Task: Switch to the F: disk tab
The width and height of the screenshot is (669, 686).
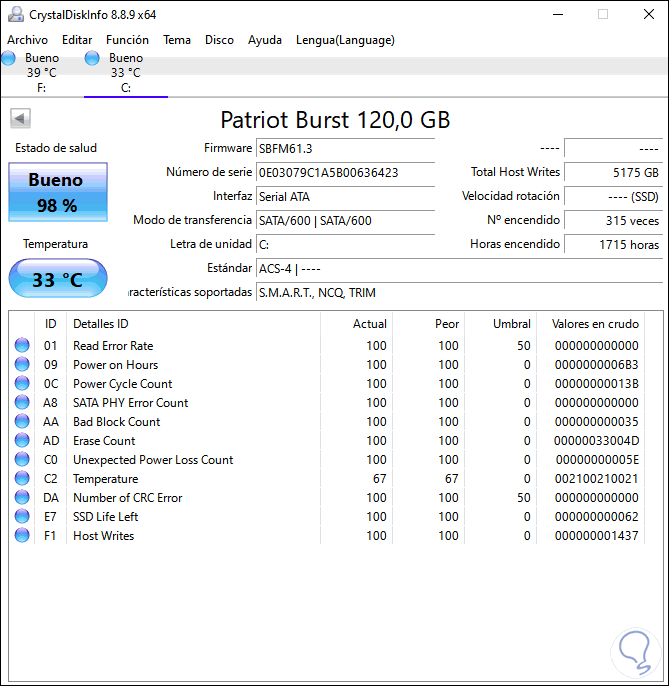Action: pos(42,73)
